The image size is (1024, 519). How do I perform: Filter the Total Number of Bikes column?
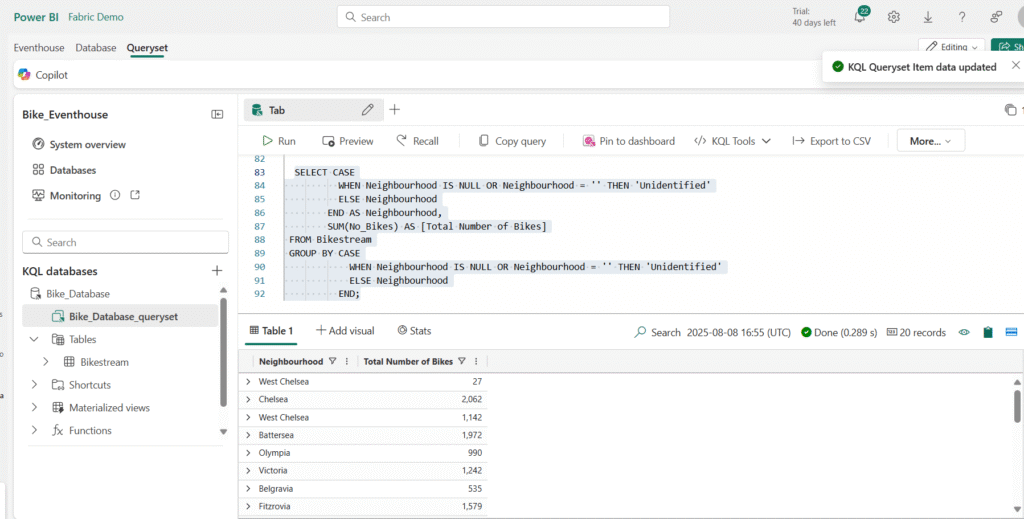[462, 361]
